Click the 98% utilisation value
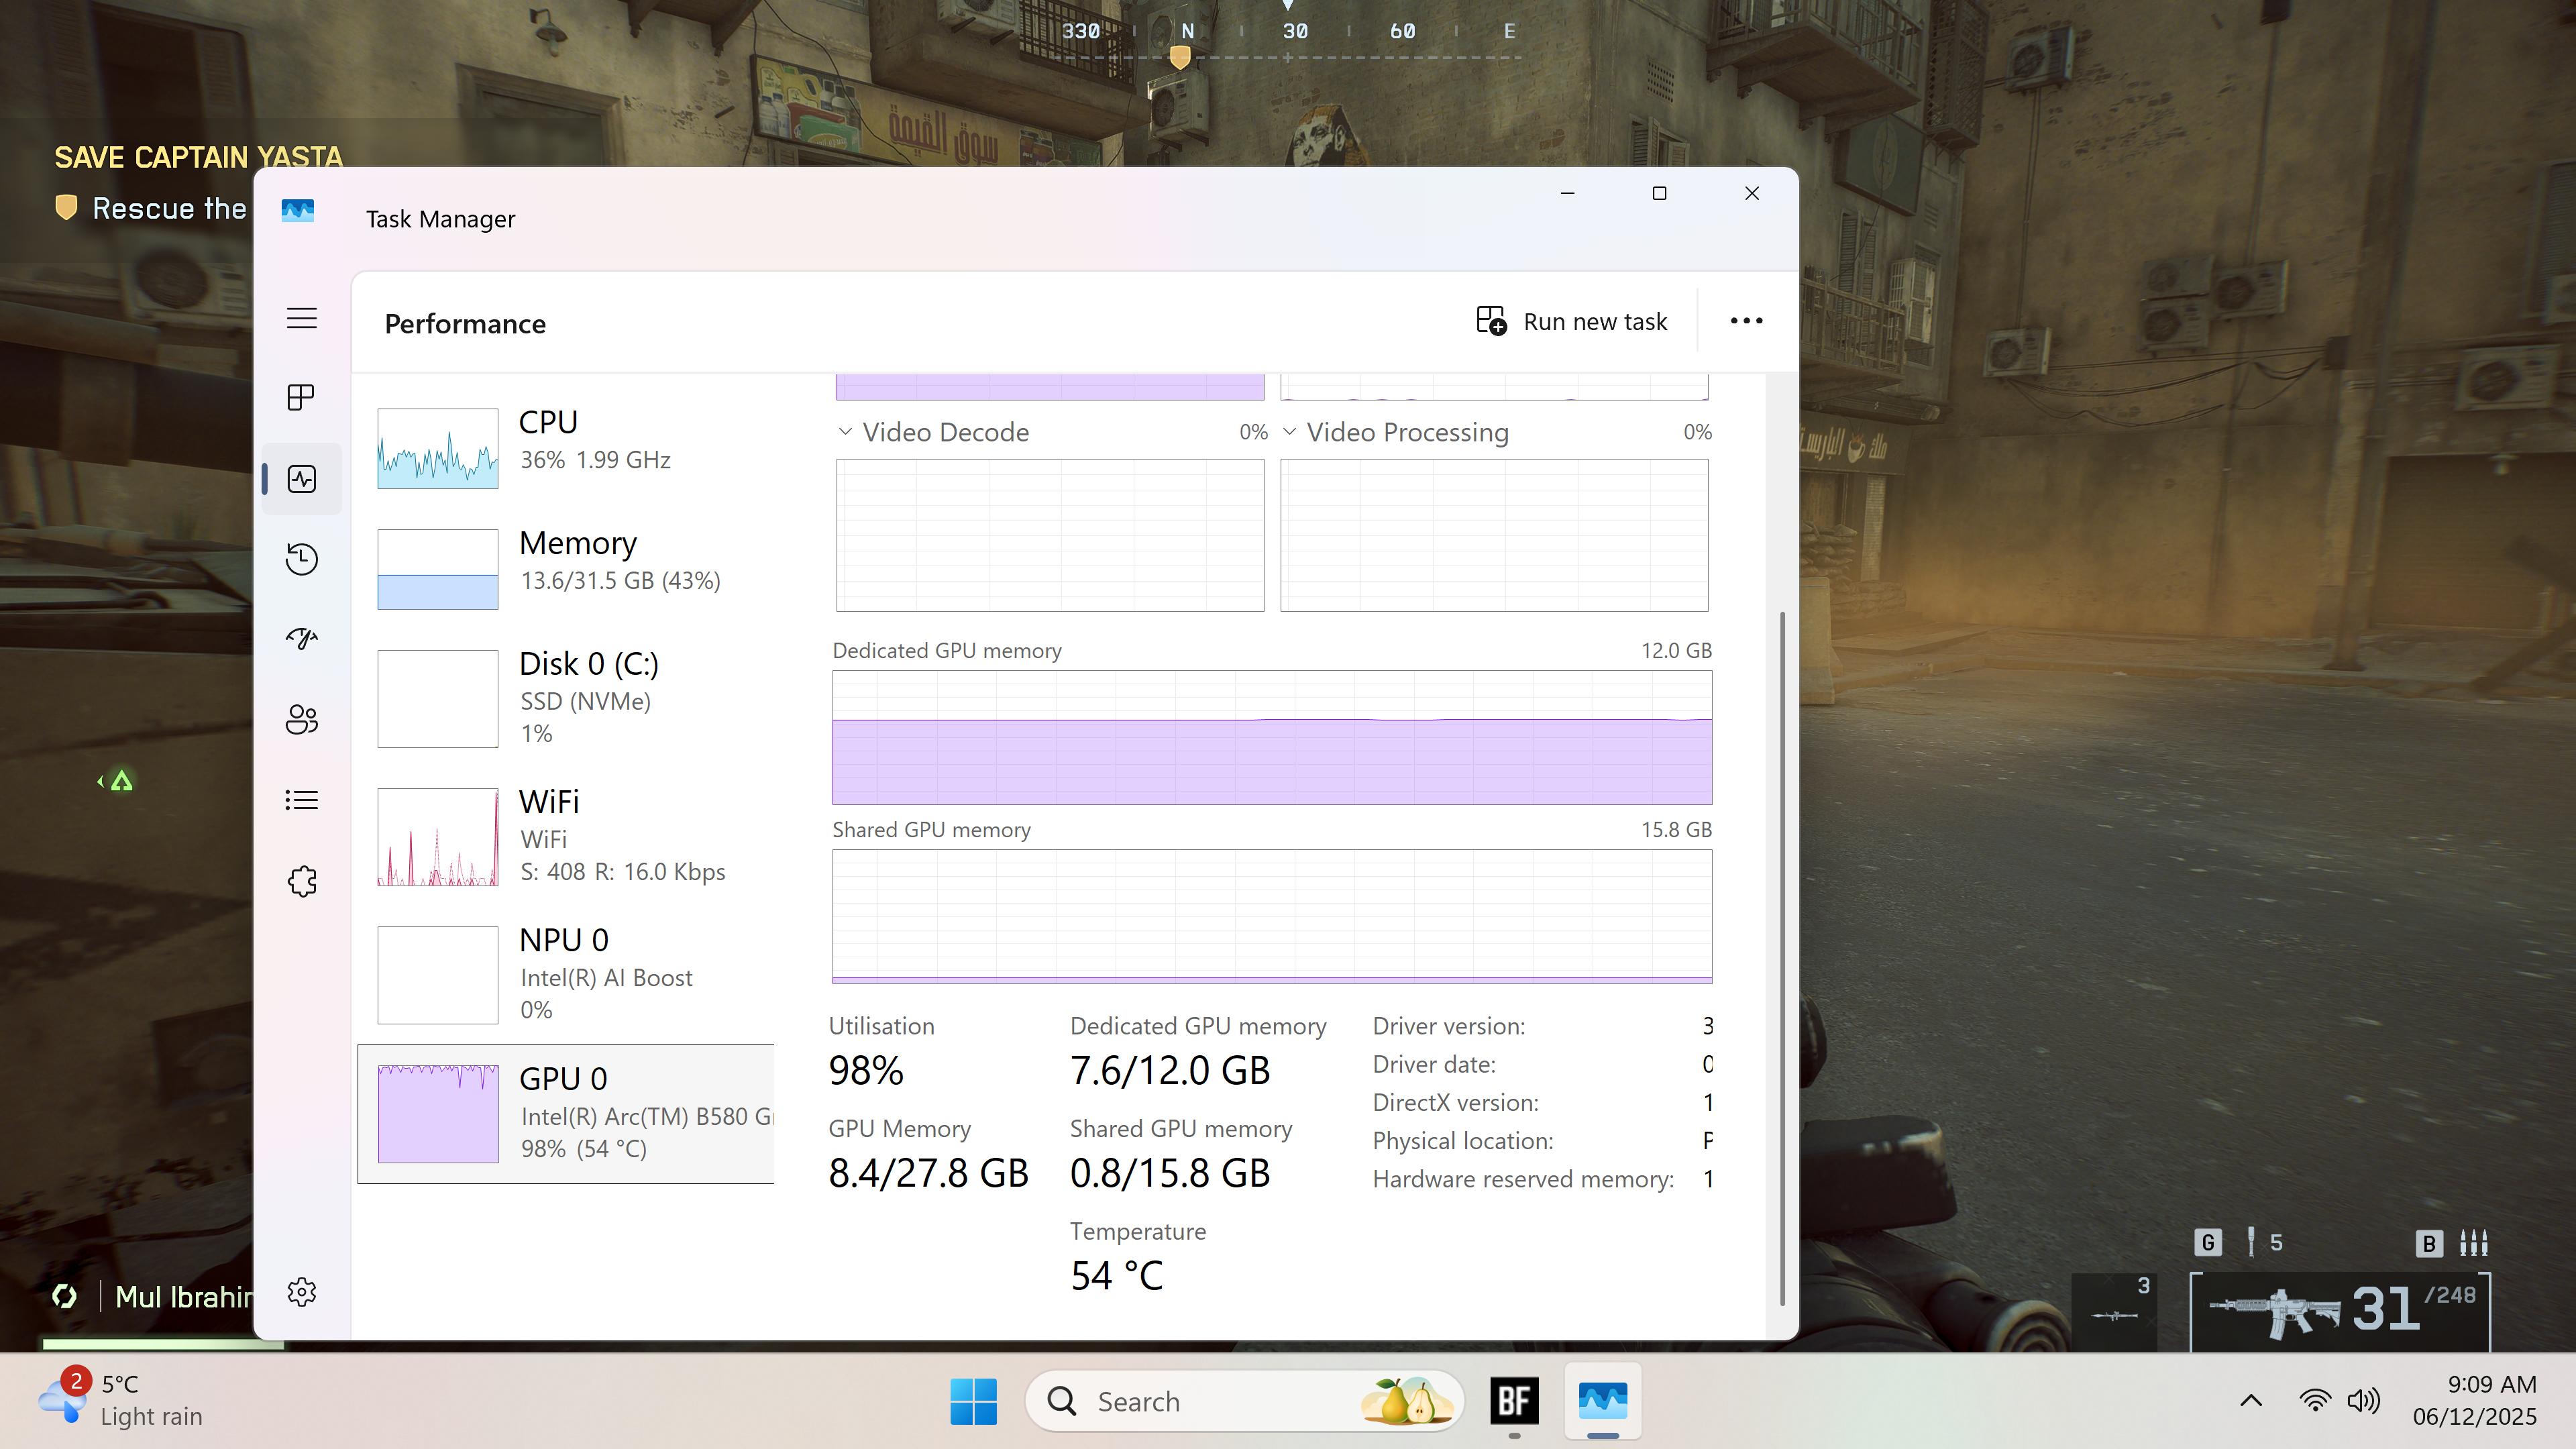 pos(866,1071)
